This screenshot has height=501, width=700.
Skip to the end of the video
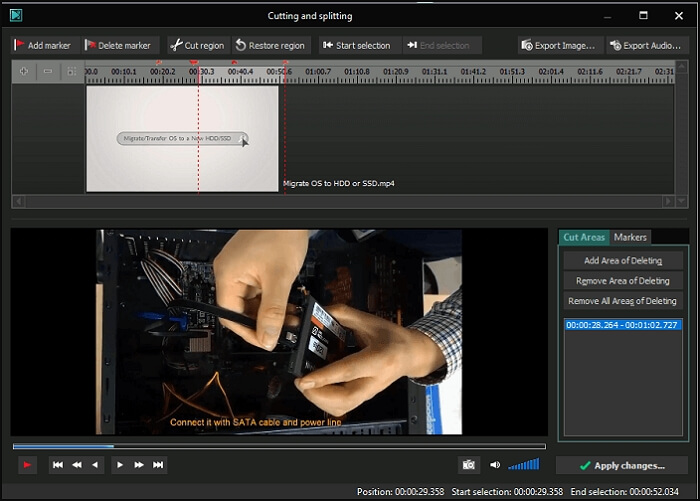click(158, 465)
